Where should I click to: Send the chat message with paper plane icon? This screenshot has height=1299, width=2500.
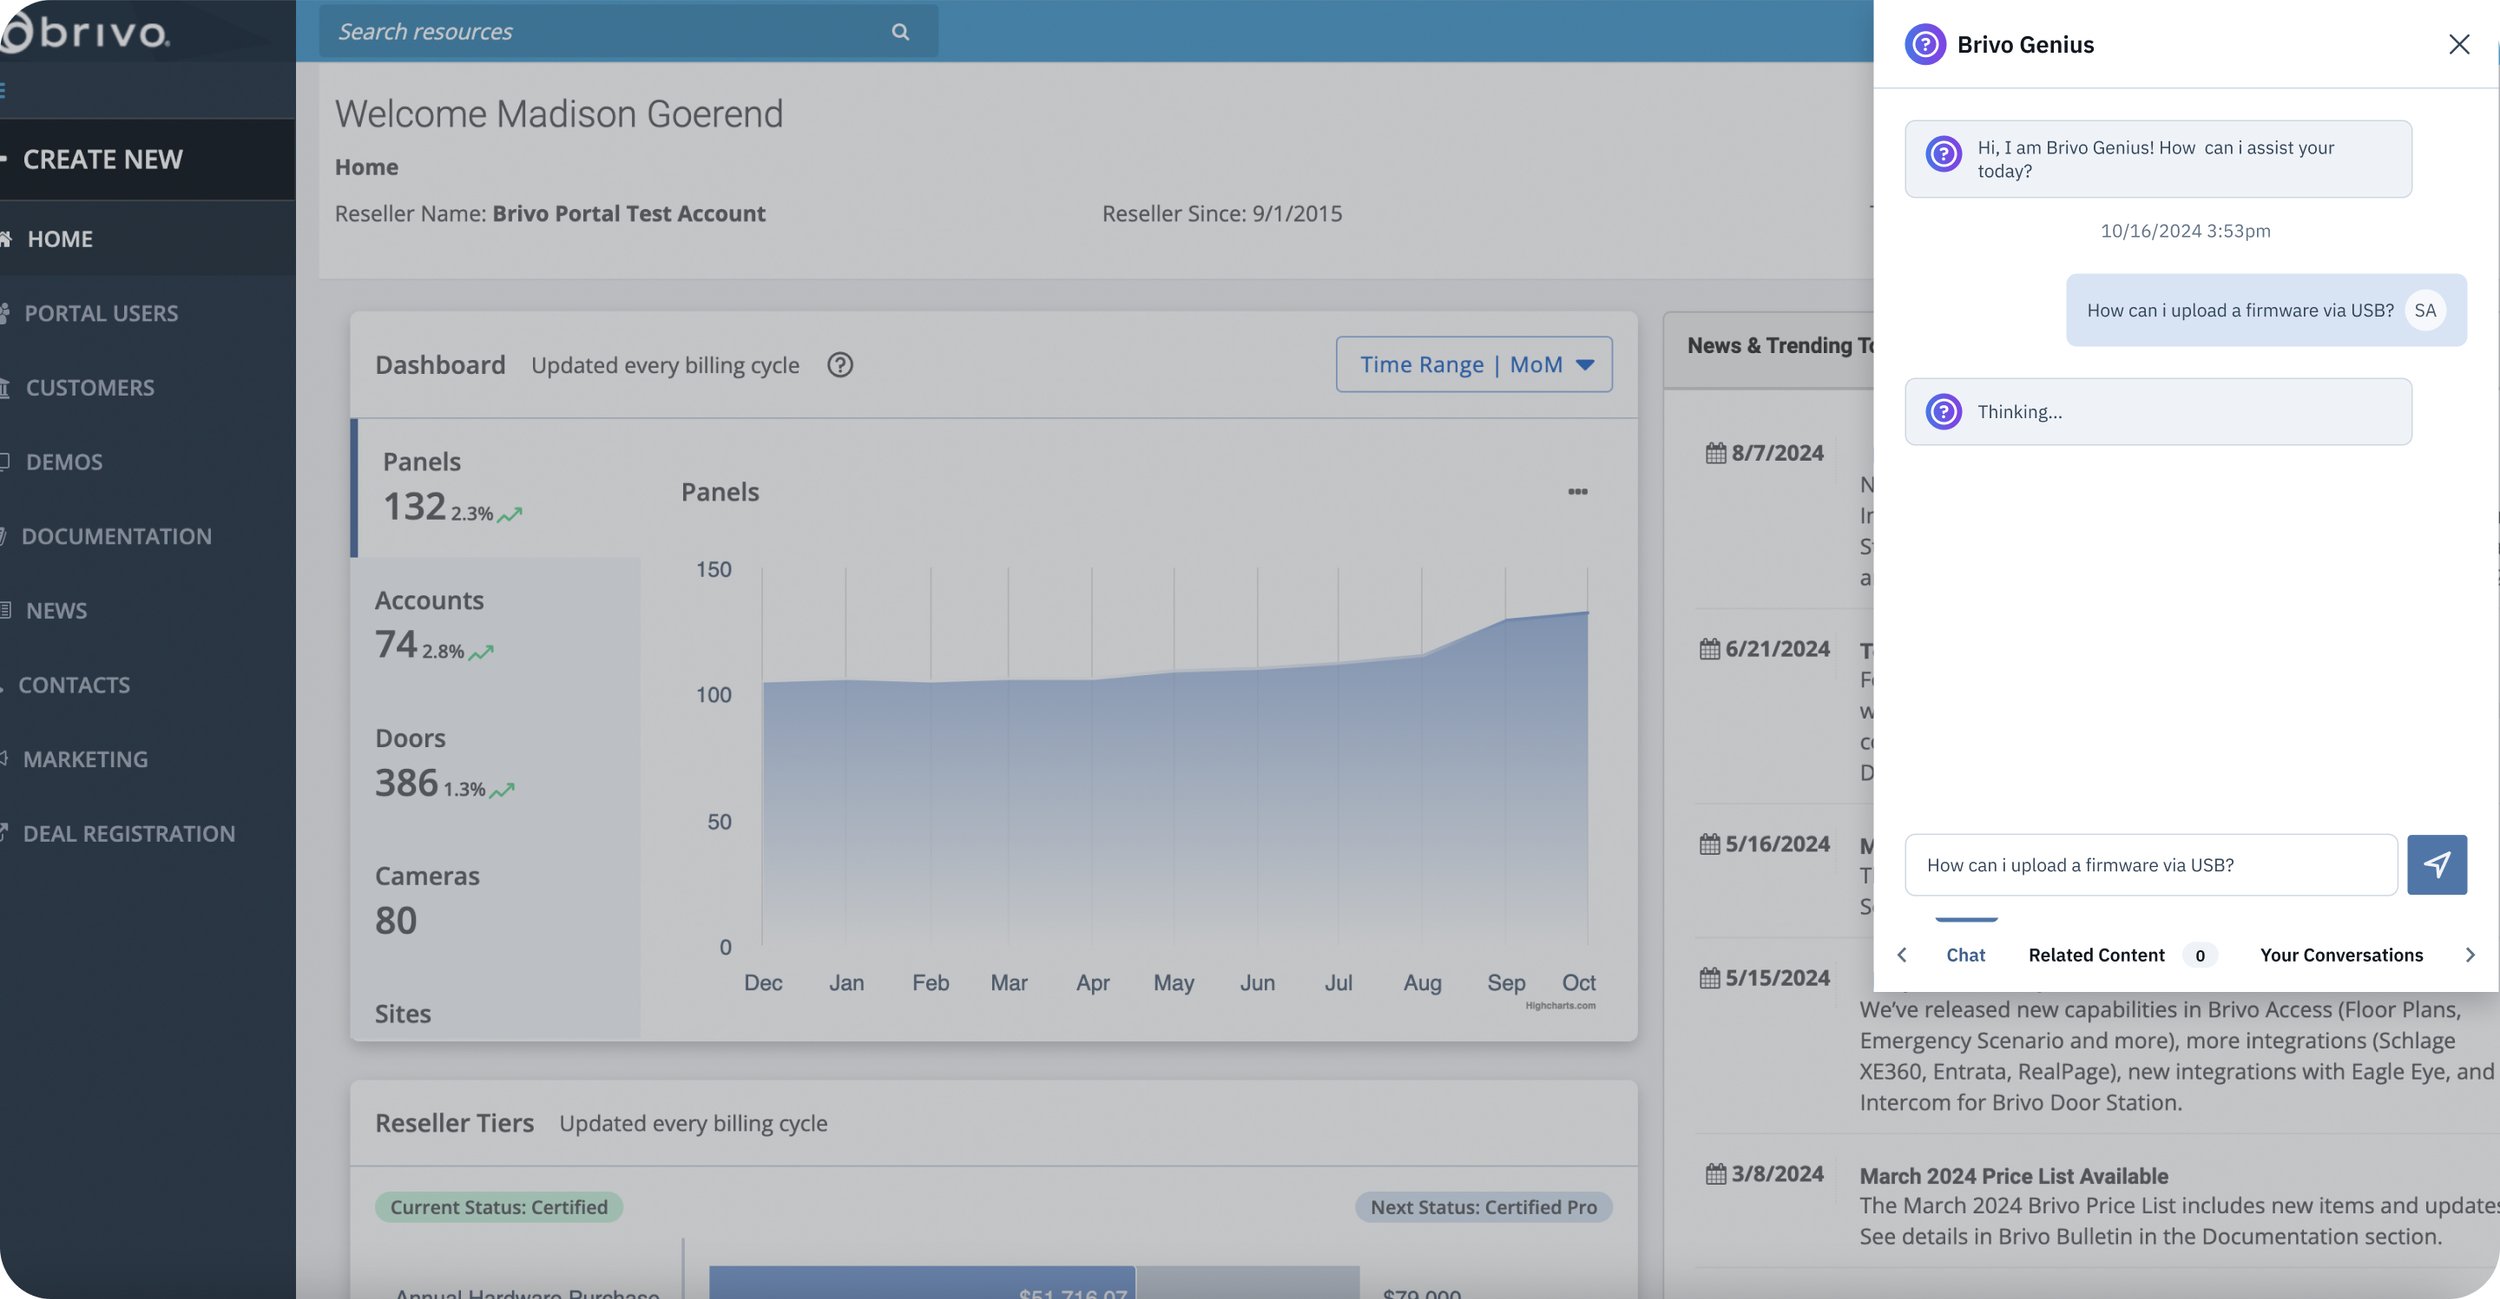point(2436,865)
